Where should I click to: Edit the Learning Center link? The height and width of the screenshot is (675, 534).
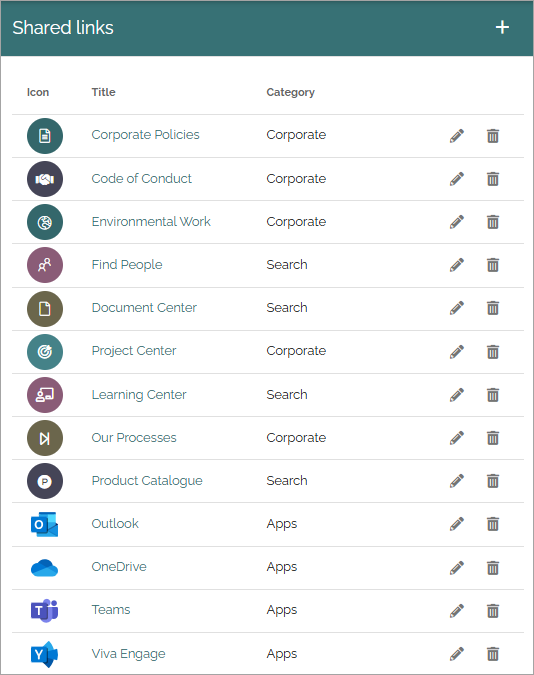[457, 395]
